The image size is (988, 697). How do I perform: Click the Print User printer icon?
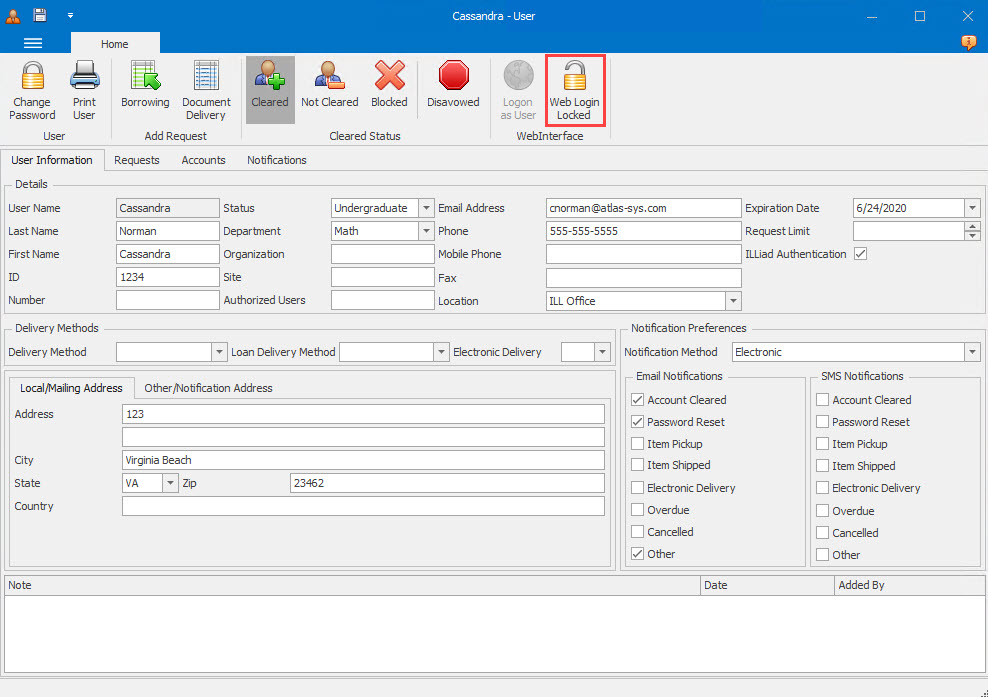[84, 78]
